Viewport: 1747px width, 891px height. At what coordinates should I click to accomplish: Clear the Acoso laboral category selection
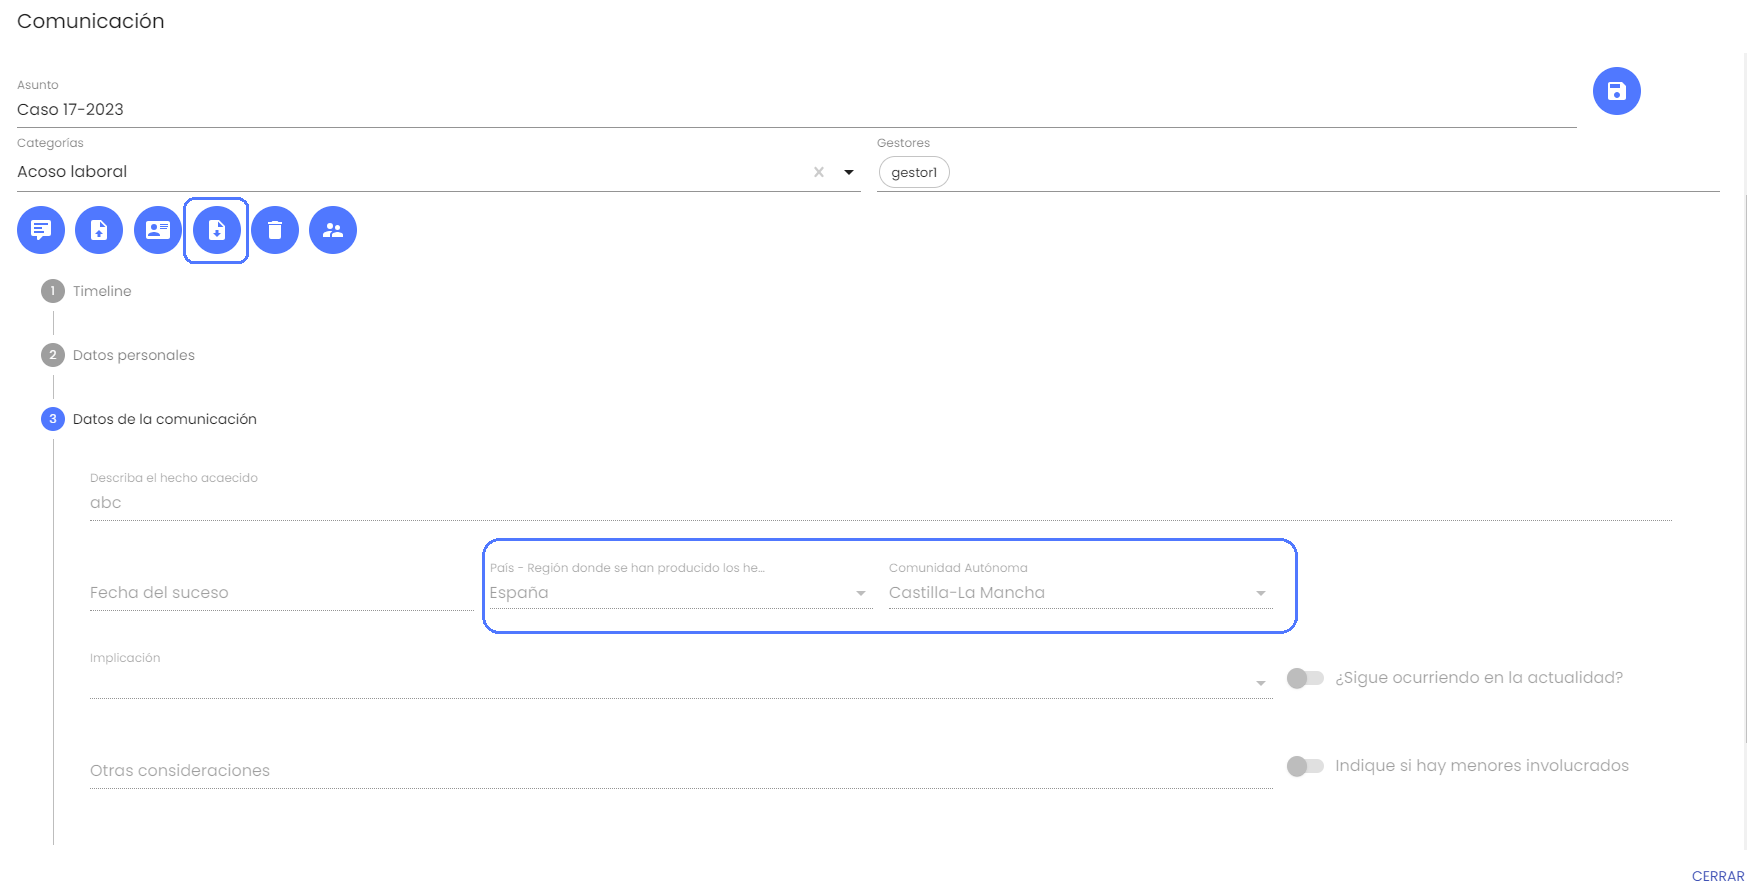(x=819, y=172)
